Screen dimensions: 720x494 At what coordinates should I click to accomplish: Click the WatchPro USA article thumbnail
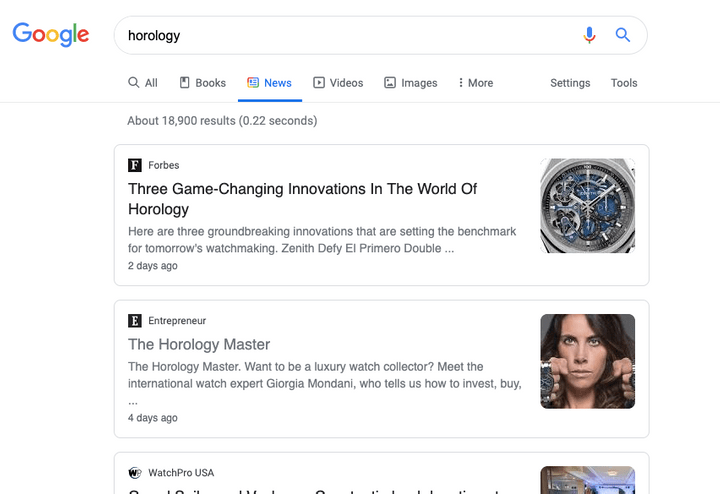click(x=587, y=480)
